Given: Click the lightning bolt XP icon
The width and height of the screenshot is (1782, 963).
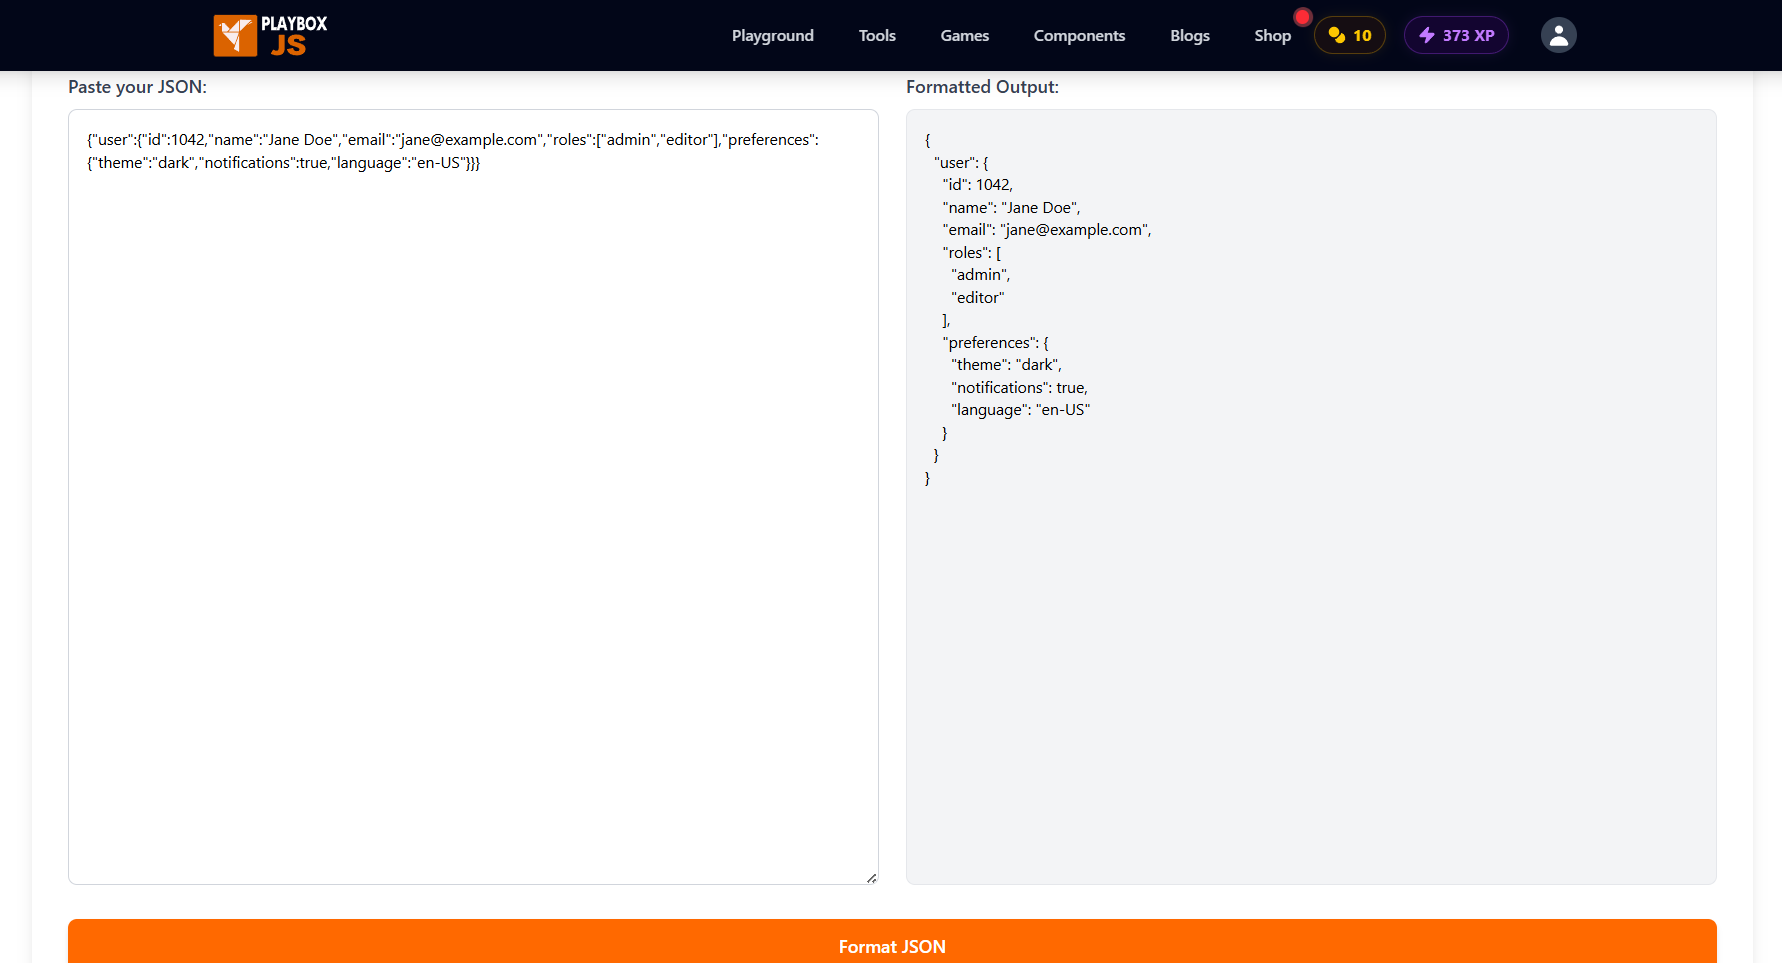Looking at the screenshot, I should point(1426,34).
